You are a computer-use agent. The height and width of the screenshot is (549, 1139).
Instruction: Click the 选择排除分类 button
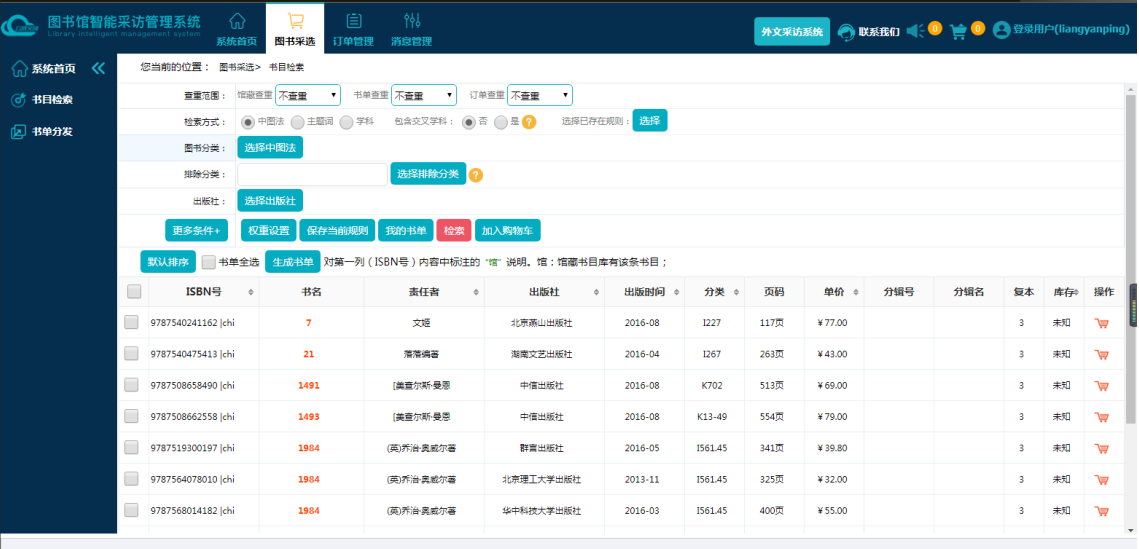[429, 174]
